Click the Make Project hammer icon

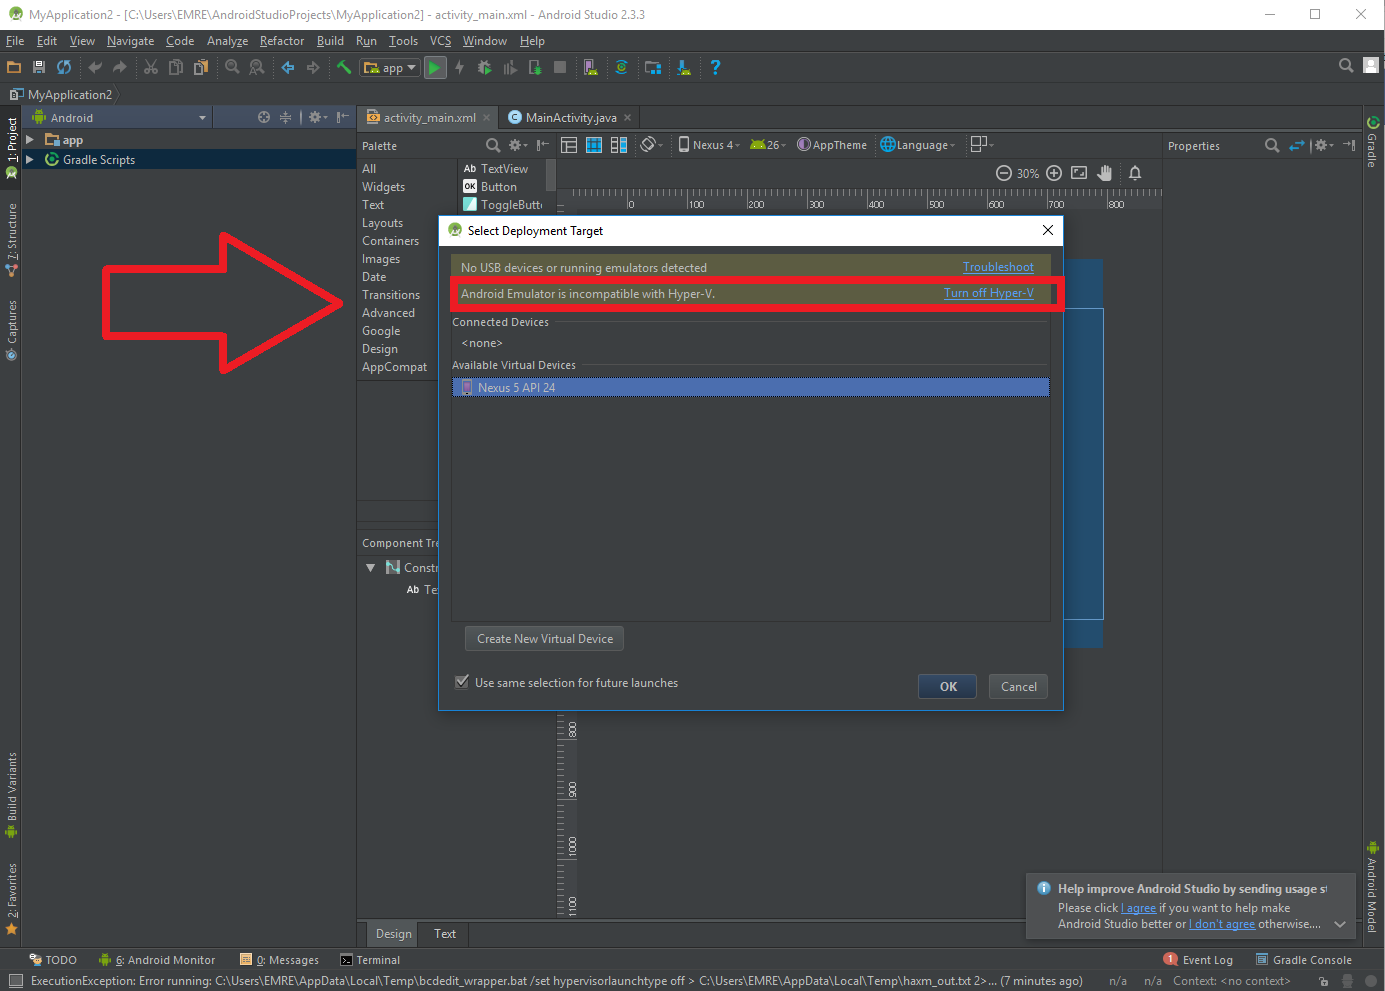[344, 67]
